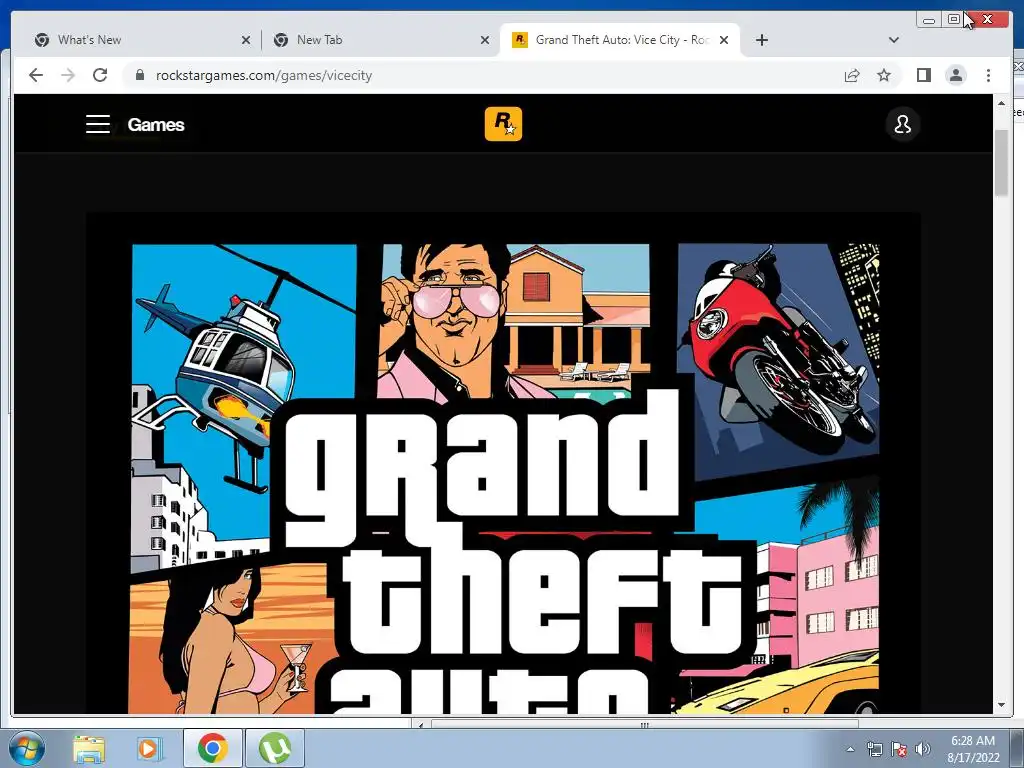This screenshot has width=1024, height=768.
Task: Click the vertical scrollbar thumb
Action: [x=1001, y=162]
